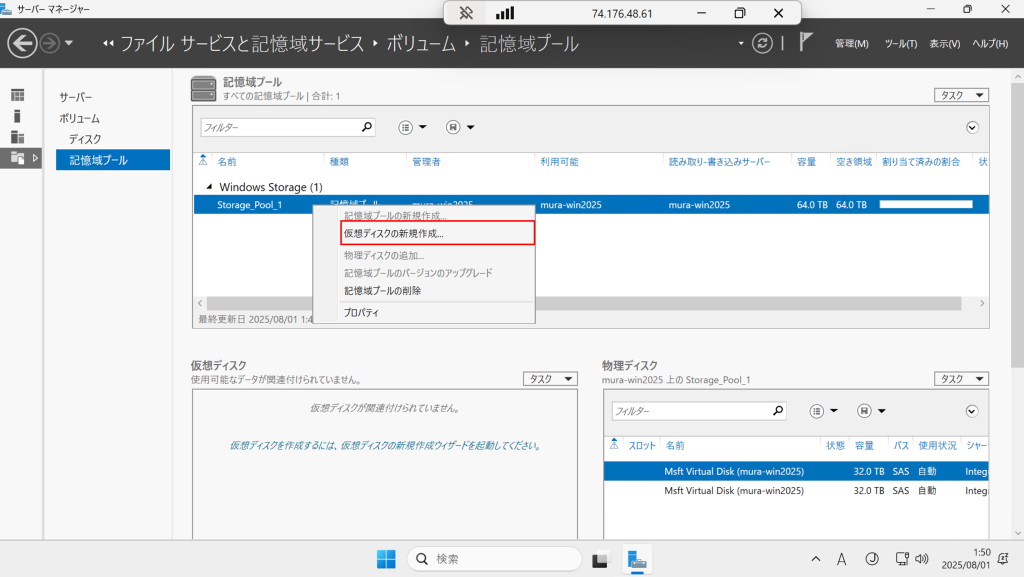This screenshot has height=577, width=1024.
Task: Open Server Manager from the taskbar
Action: click(x=637, y=560)
